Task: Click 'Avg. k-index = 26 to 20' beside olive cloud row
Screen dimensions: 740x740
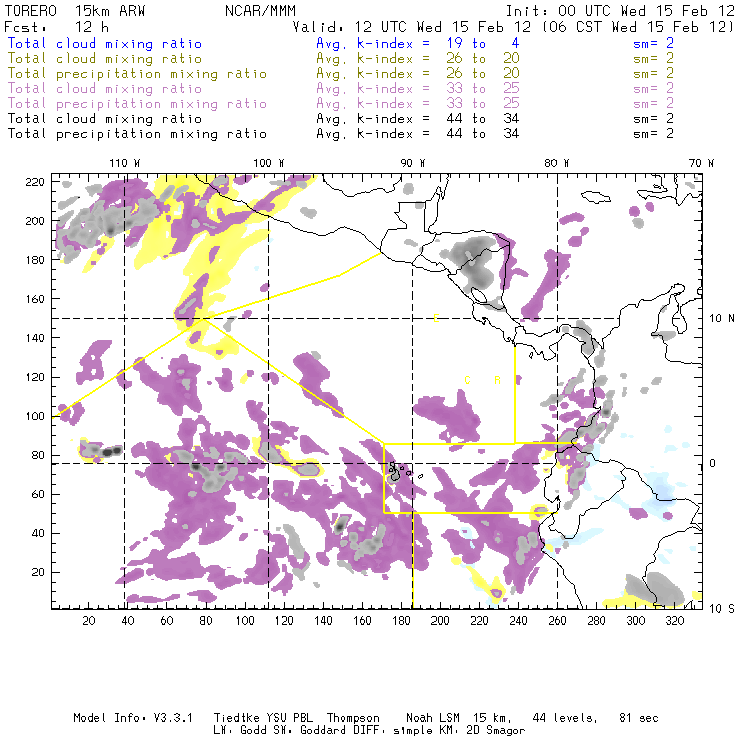Action: tap(418, 59)
